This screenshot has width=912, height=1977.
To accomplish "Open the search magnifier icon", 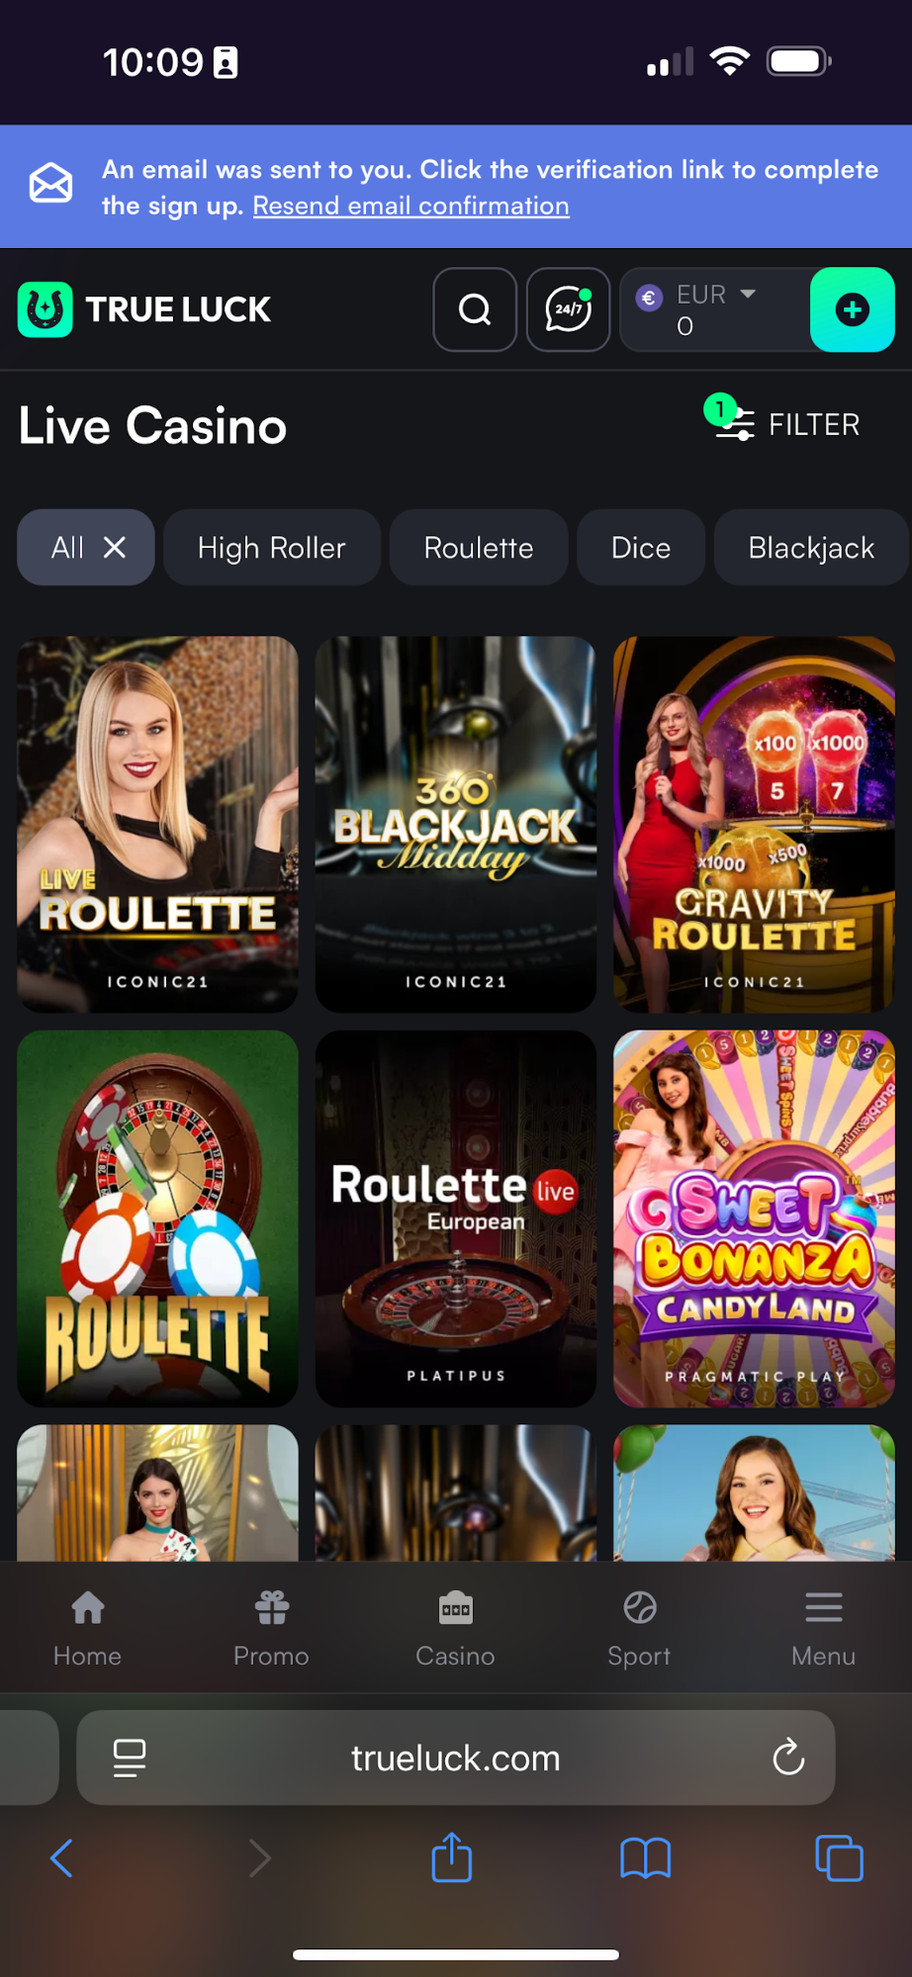I will (474, 310).
